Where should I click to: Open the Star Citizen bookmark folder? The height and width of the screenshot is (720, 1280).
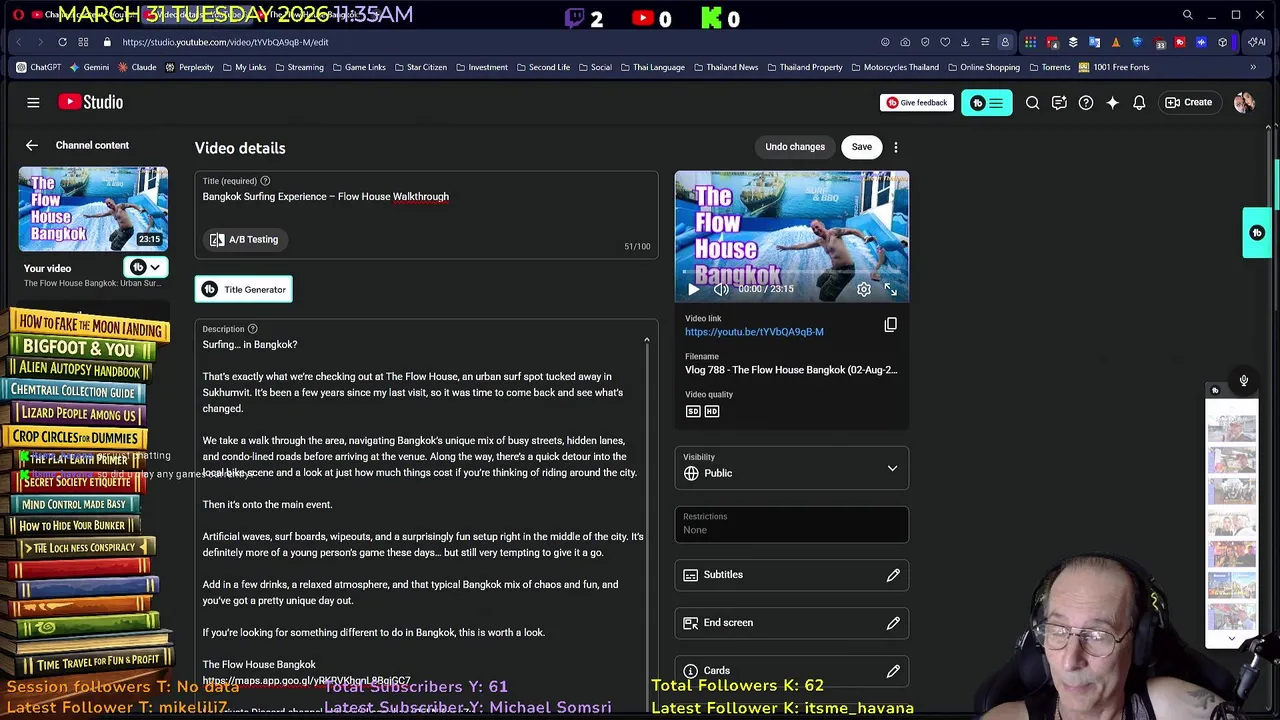(420, 67)
